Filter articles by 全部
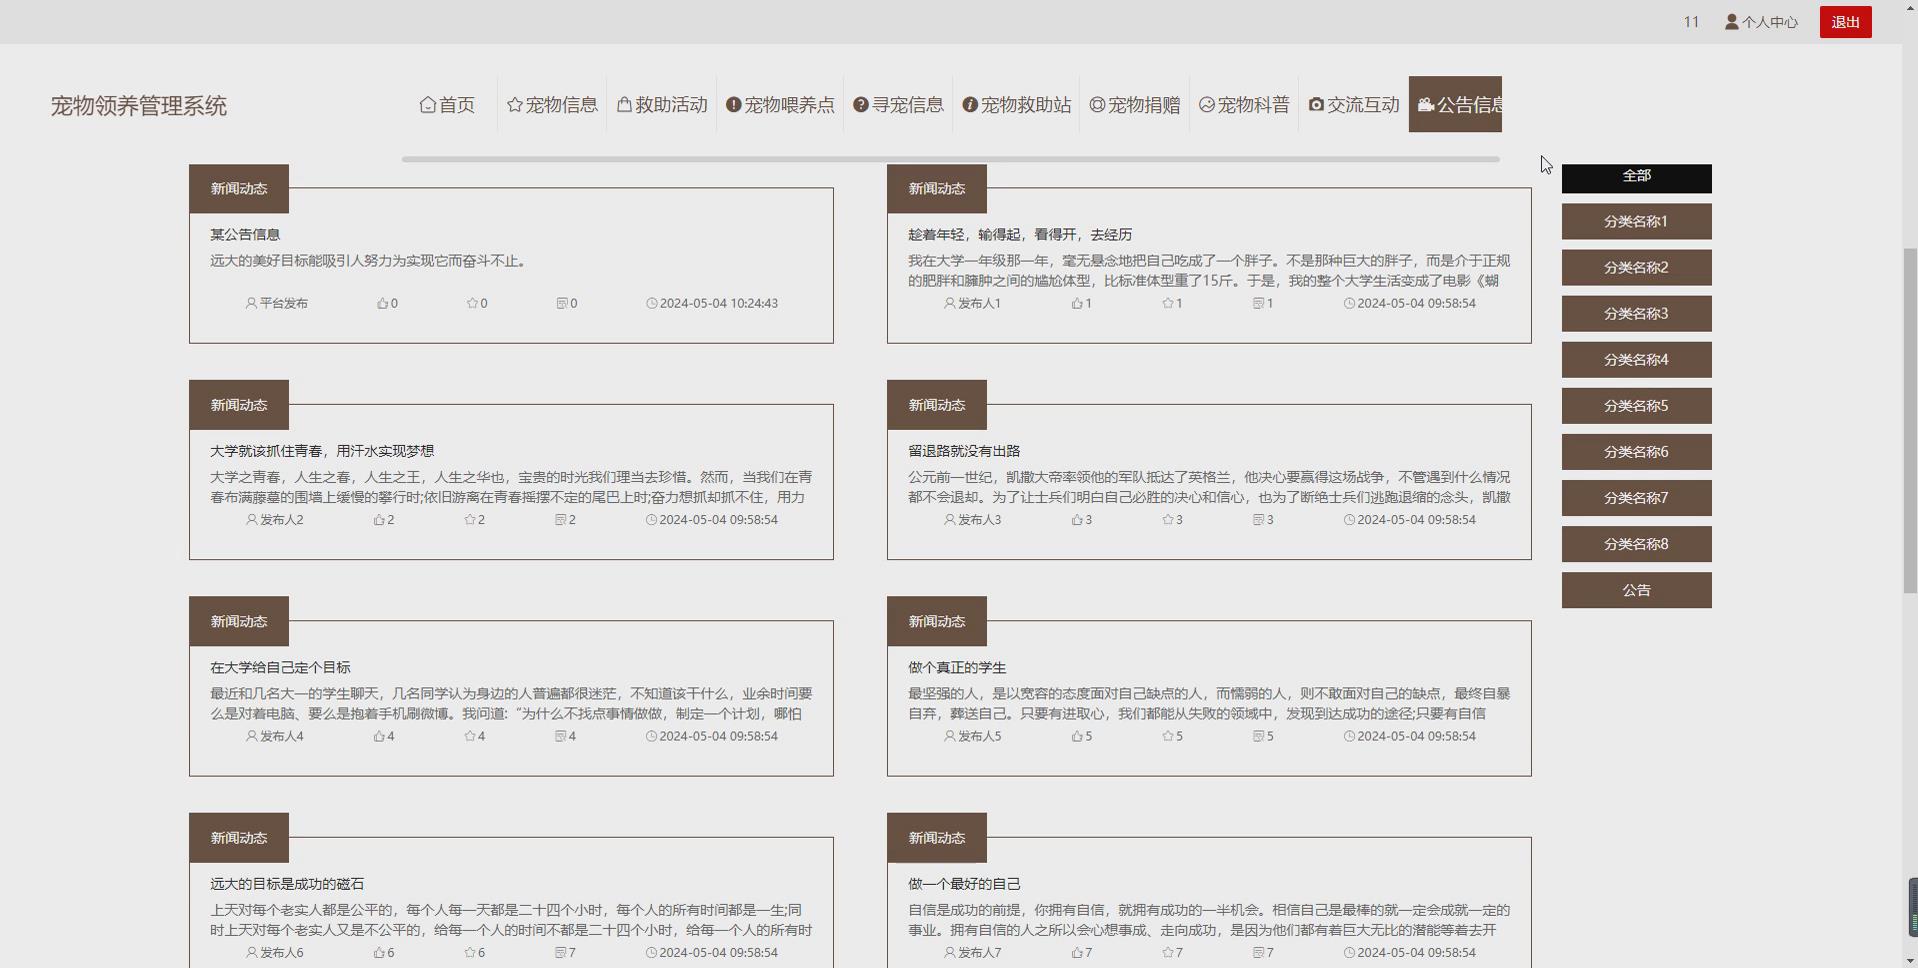The width and height of the screenshot is (1918, 968). click(1636, 176)
